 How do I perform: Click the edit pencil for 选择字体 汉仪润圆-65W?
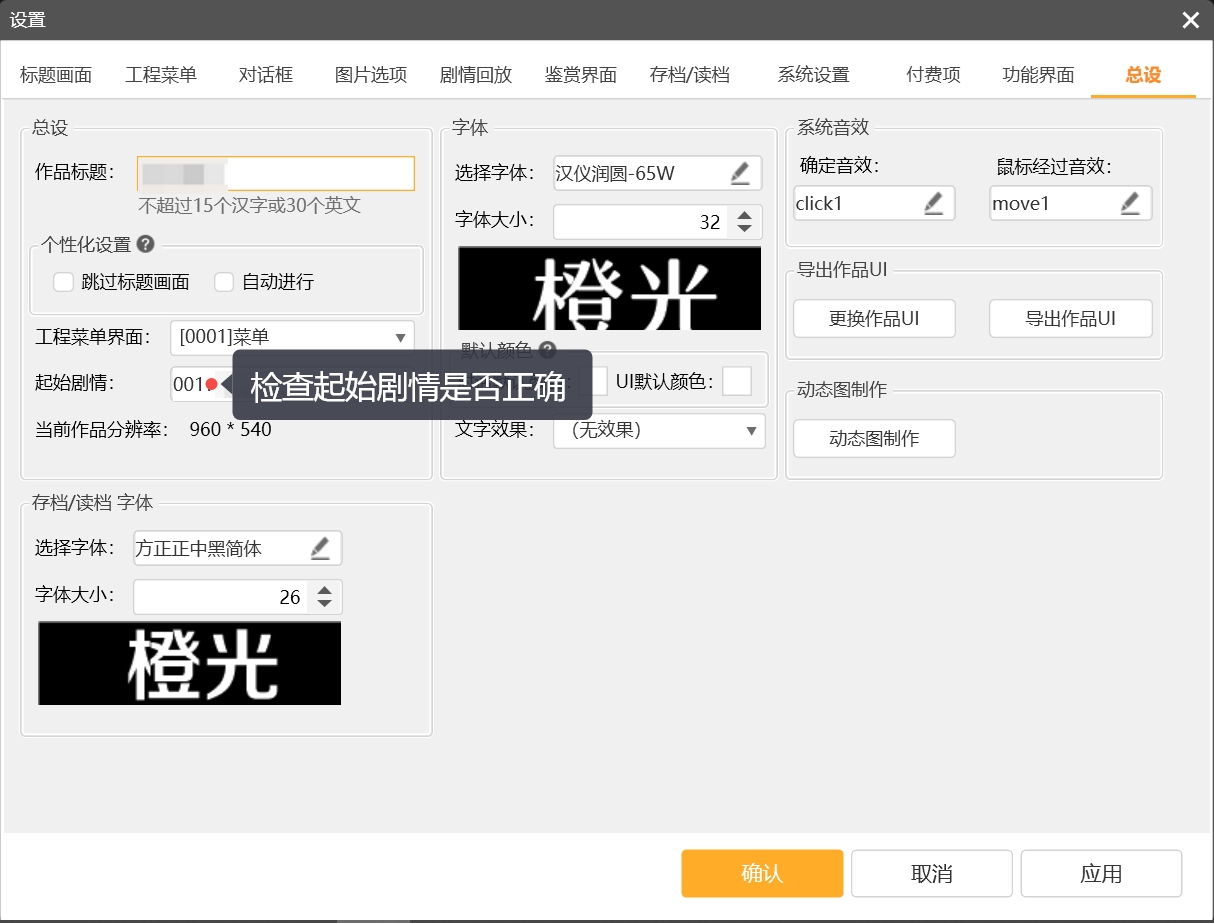pyautogui.click(x=740, y=174)
